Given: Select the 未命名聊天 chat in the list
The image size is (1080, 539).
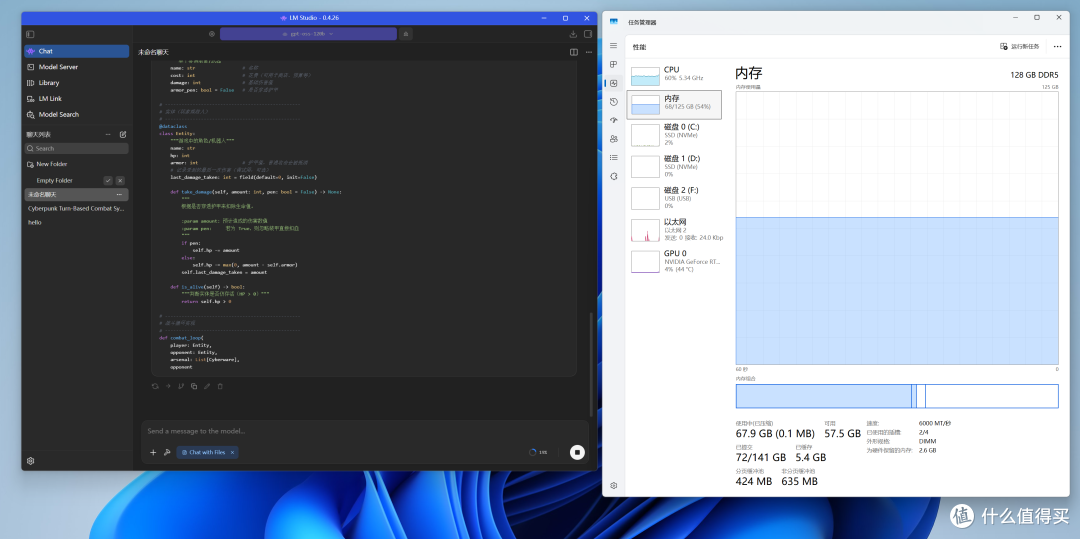Looking at the screenshot, I should (76, 194).
